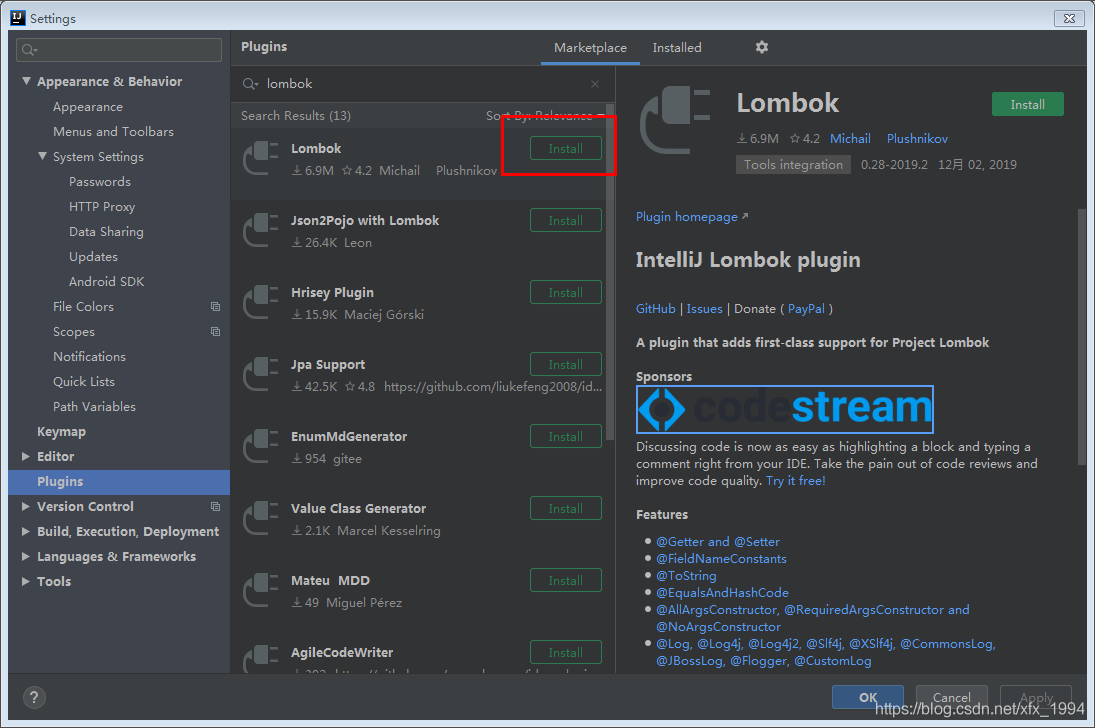Click the AgileCodeWriter plugin icon

point(260,658)
